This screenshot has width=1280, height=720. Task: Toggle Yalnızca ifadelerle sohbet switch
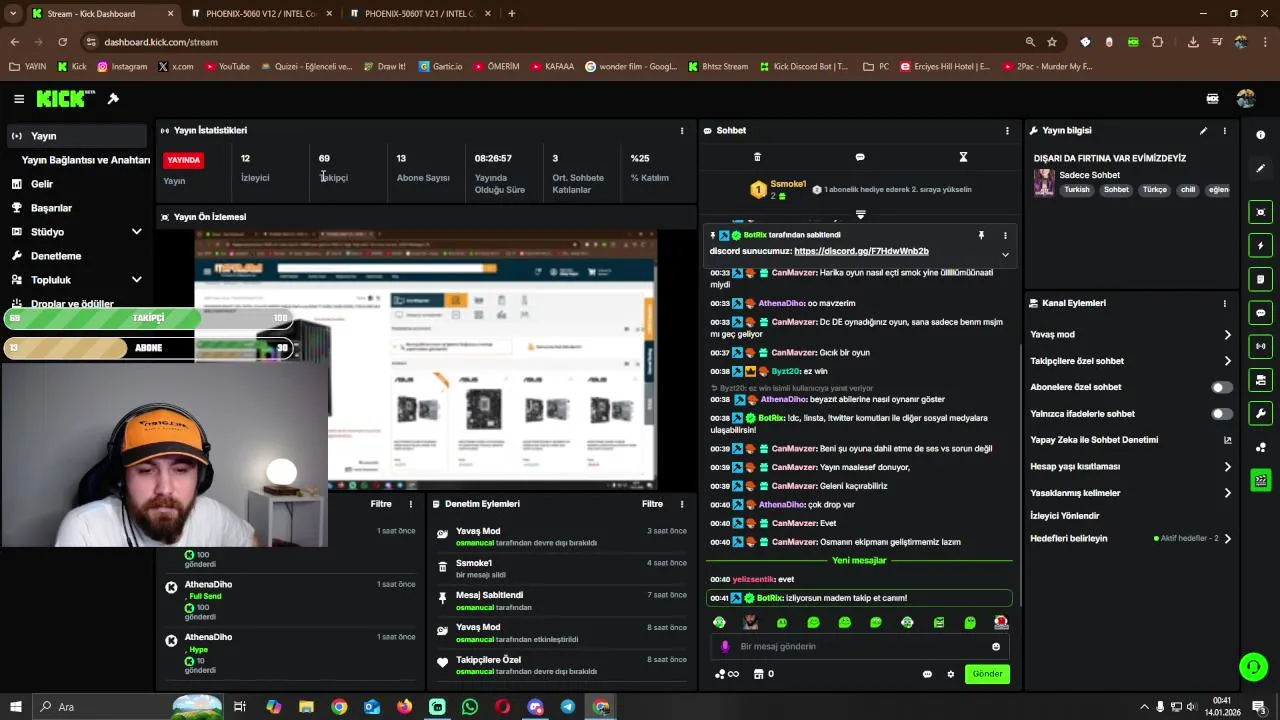(x=1221, y=414)
